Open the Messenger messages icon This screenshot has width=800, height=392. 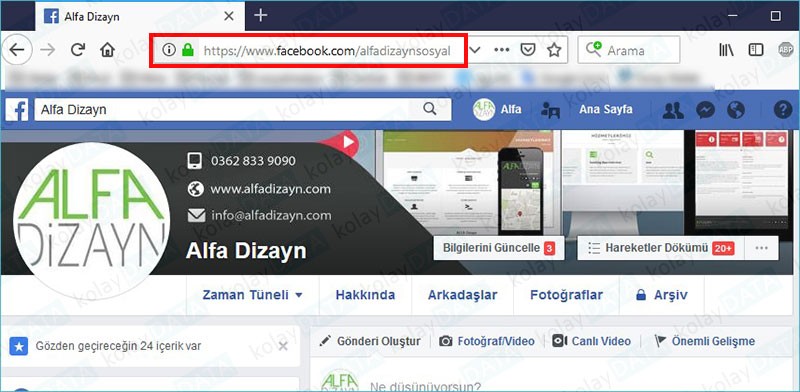pos(705,110)
